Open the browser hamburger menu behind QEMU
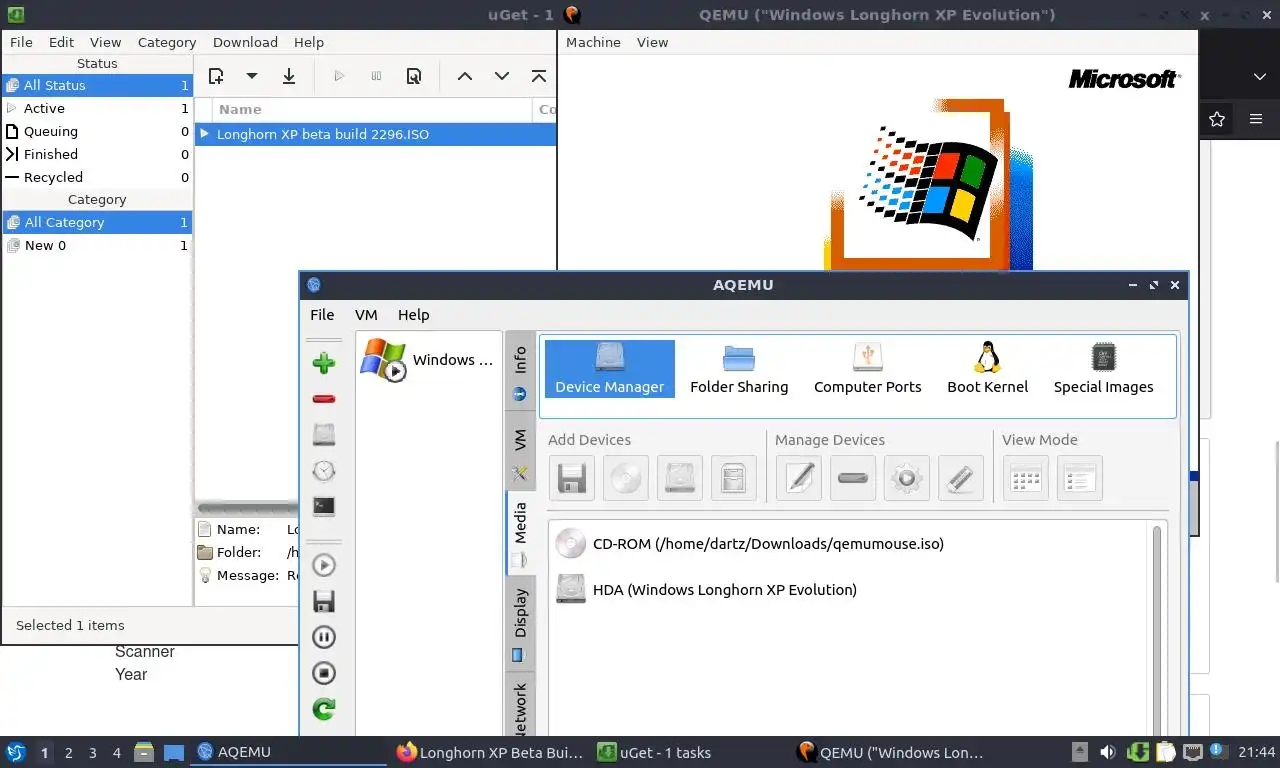 pyautogui.click(x=1256, y=119)
